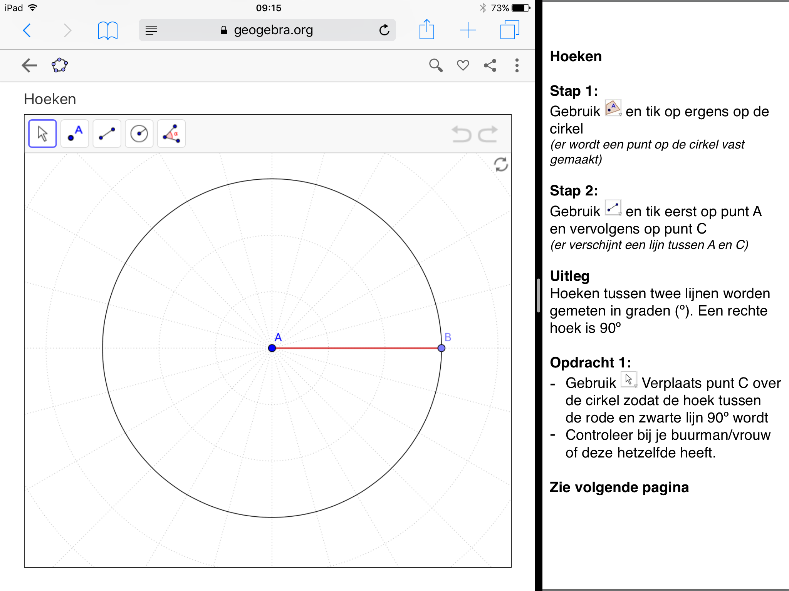789x591 pixels.
Task: Open a new Safari tab
Action: pos(468,30)
